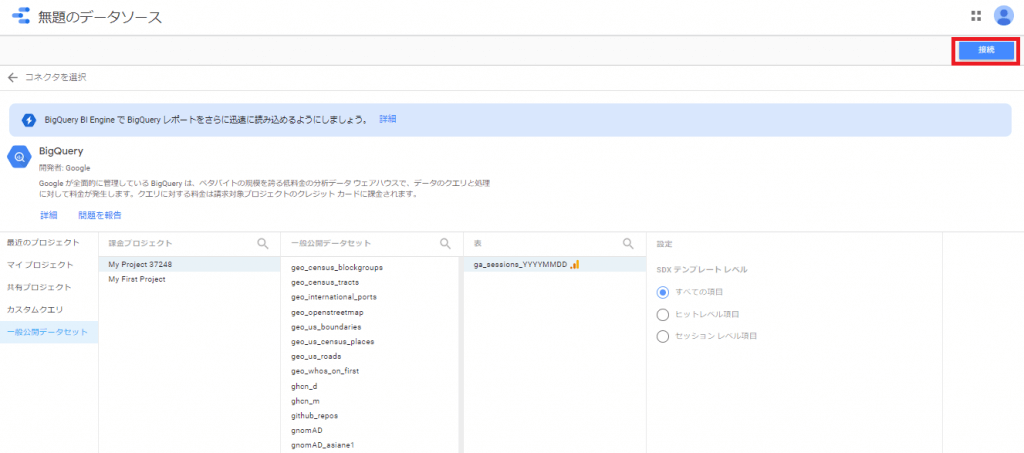Click the 無題のデータソース title field

coord(100,18)
